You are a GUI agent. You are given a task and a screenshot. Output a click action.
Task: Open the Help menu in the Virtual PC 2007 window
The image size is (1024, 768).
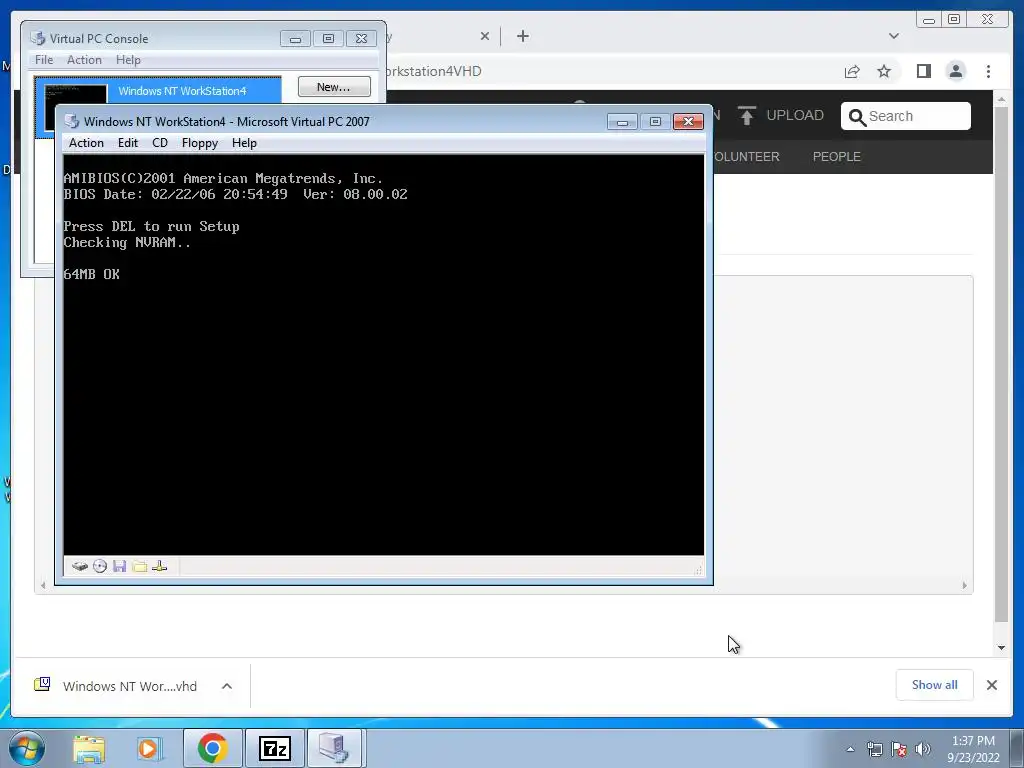click(x=244, y=143)
